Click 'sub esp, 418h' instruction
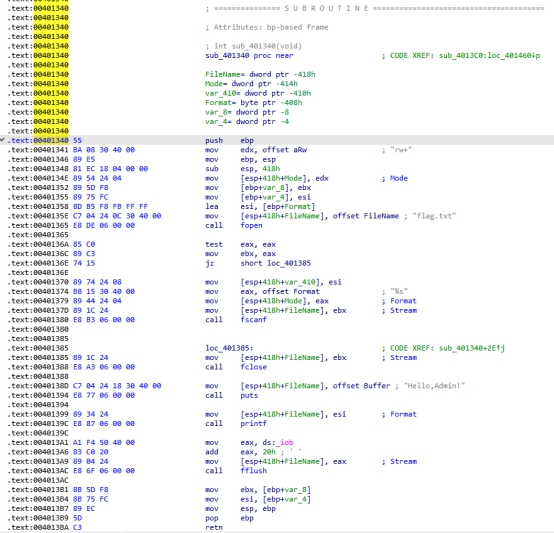 (242, 168)
